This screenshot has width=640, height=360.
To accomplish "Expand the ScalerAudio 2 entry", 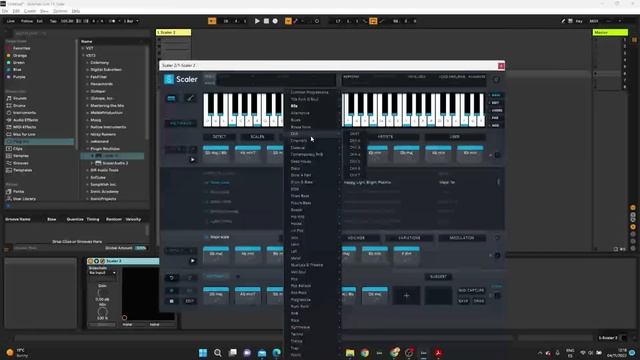I will (92, 163).
